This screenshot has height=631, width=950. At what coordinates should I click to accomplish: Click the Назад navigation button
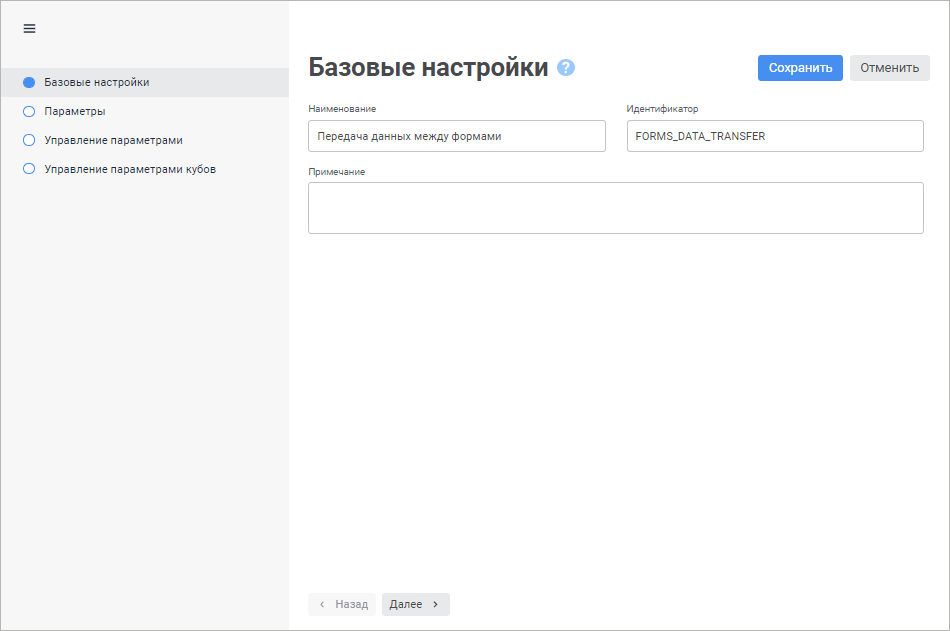pyautogui.click(x=343, y=604)
